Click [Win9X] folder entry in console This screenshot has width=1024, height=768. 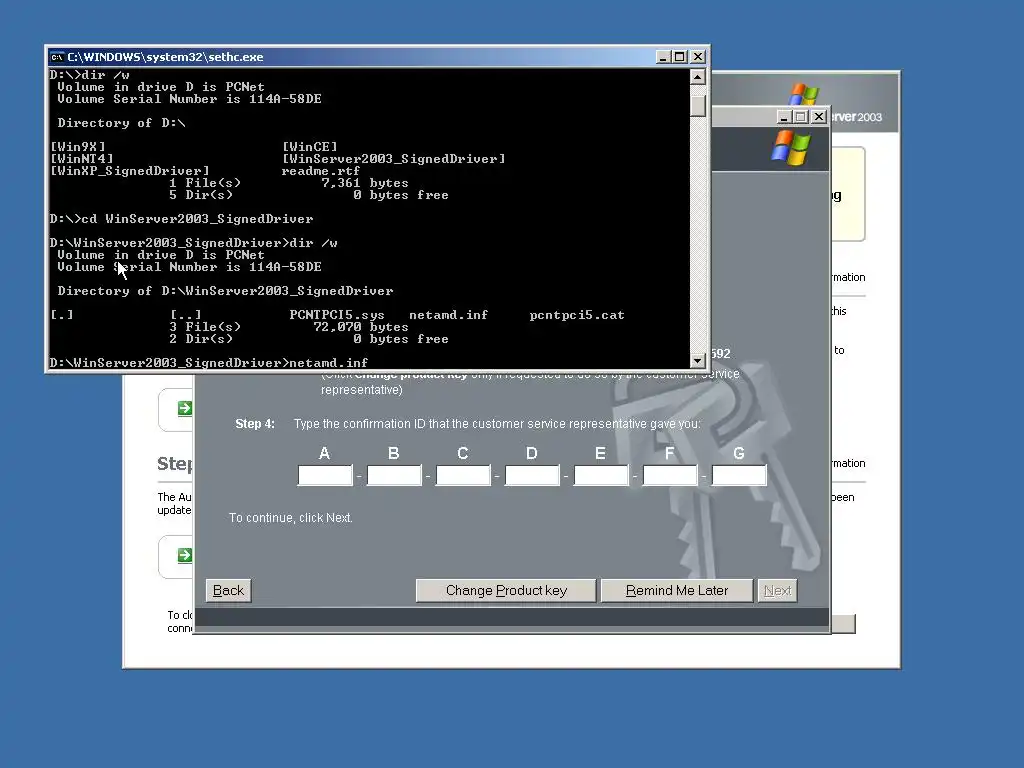point(78,147)
